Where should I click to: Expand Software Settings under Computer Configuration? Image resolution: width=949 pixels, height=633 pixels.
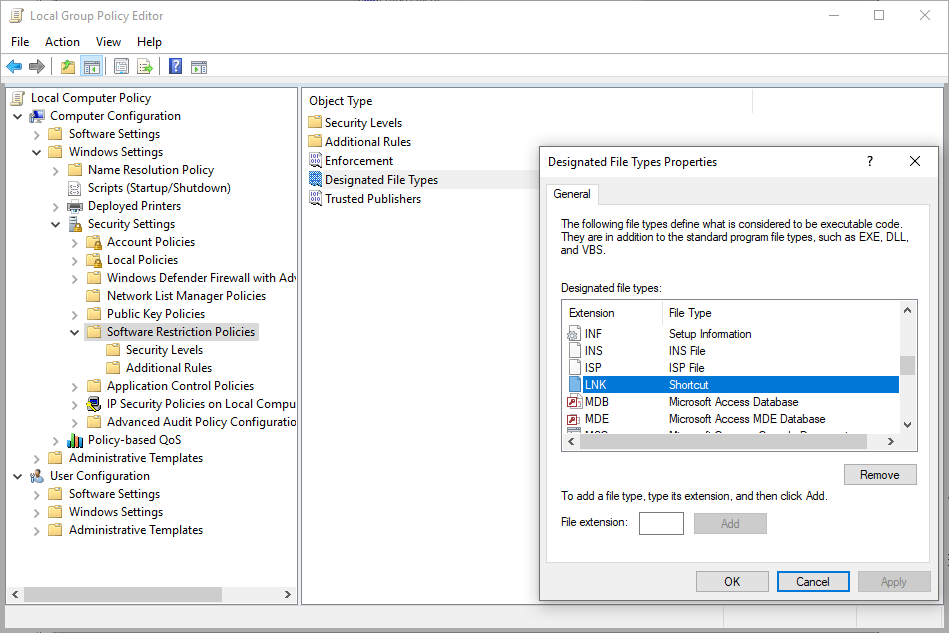(36, 134)
